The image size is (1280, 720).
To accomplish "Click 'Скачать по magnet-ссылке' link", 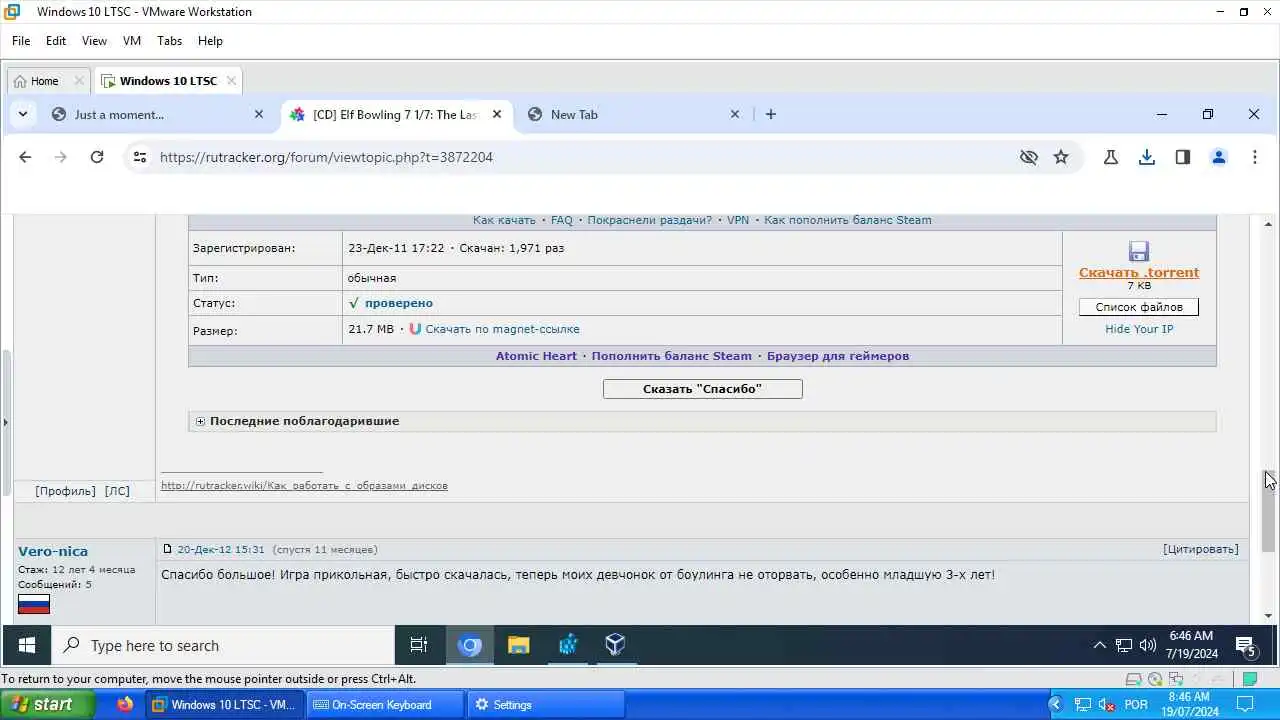I will tap(502, 329).
